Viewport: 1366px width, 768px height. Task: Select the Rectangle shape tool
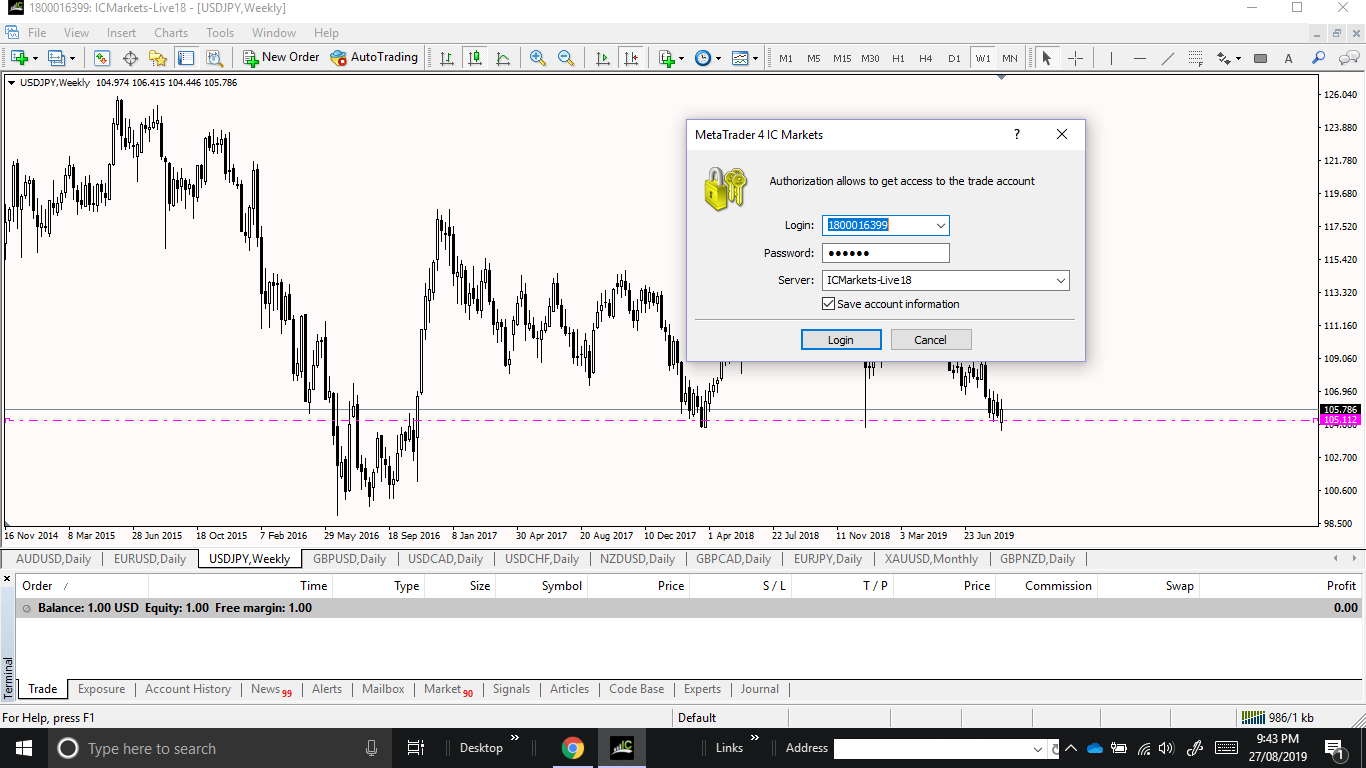click(x=1260, y=58)
